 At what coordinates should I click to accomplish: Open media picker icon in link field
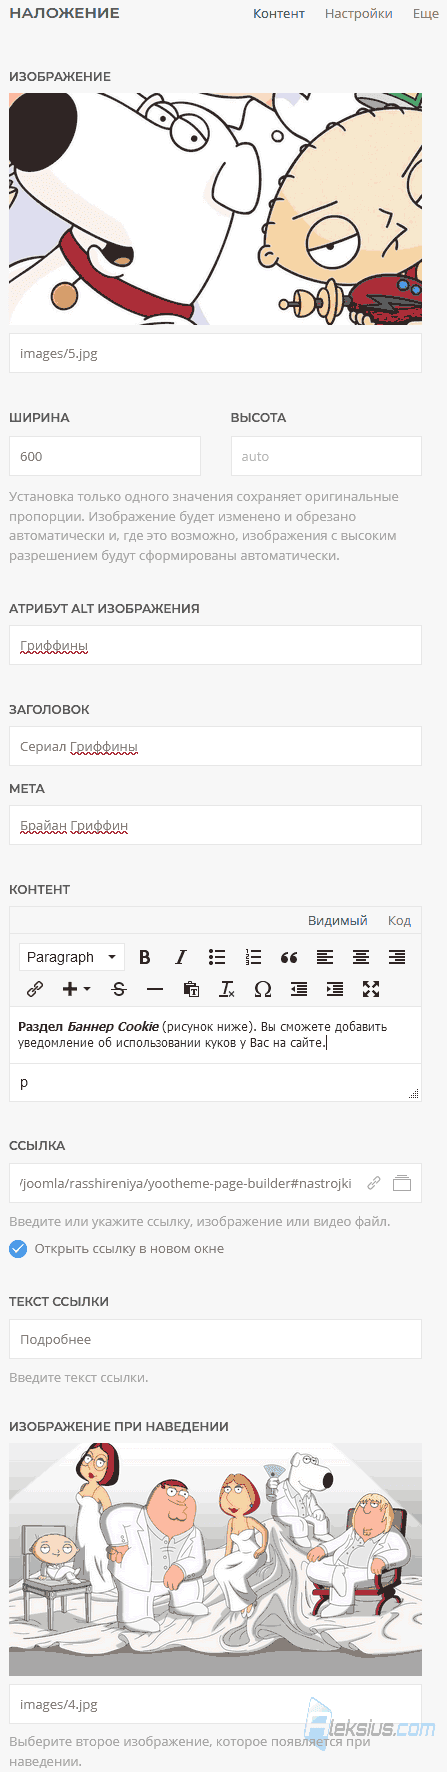coord(402,1183)
